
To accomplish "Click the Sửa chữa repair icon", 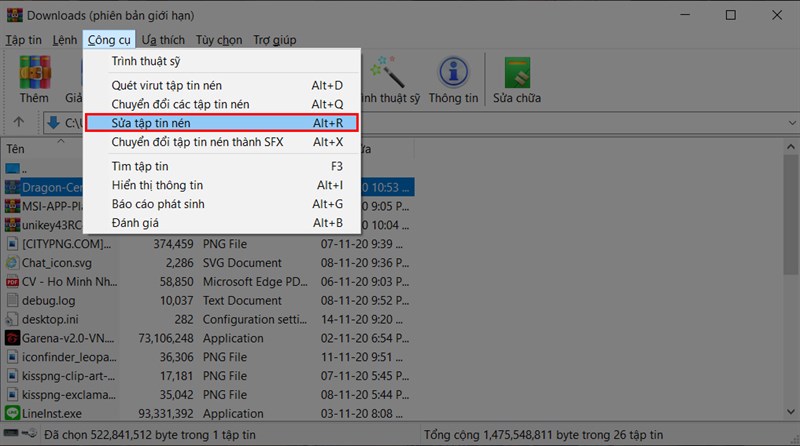I will (x=517, y=72).
